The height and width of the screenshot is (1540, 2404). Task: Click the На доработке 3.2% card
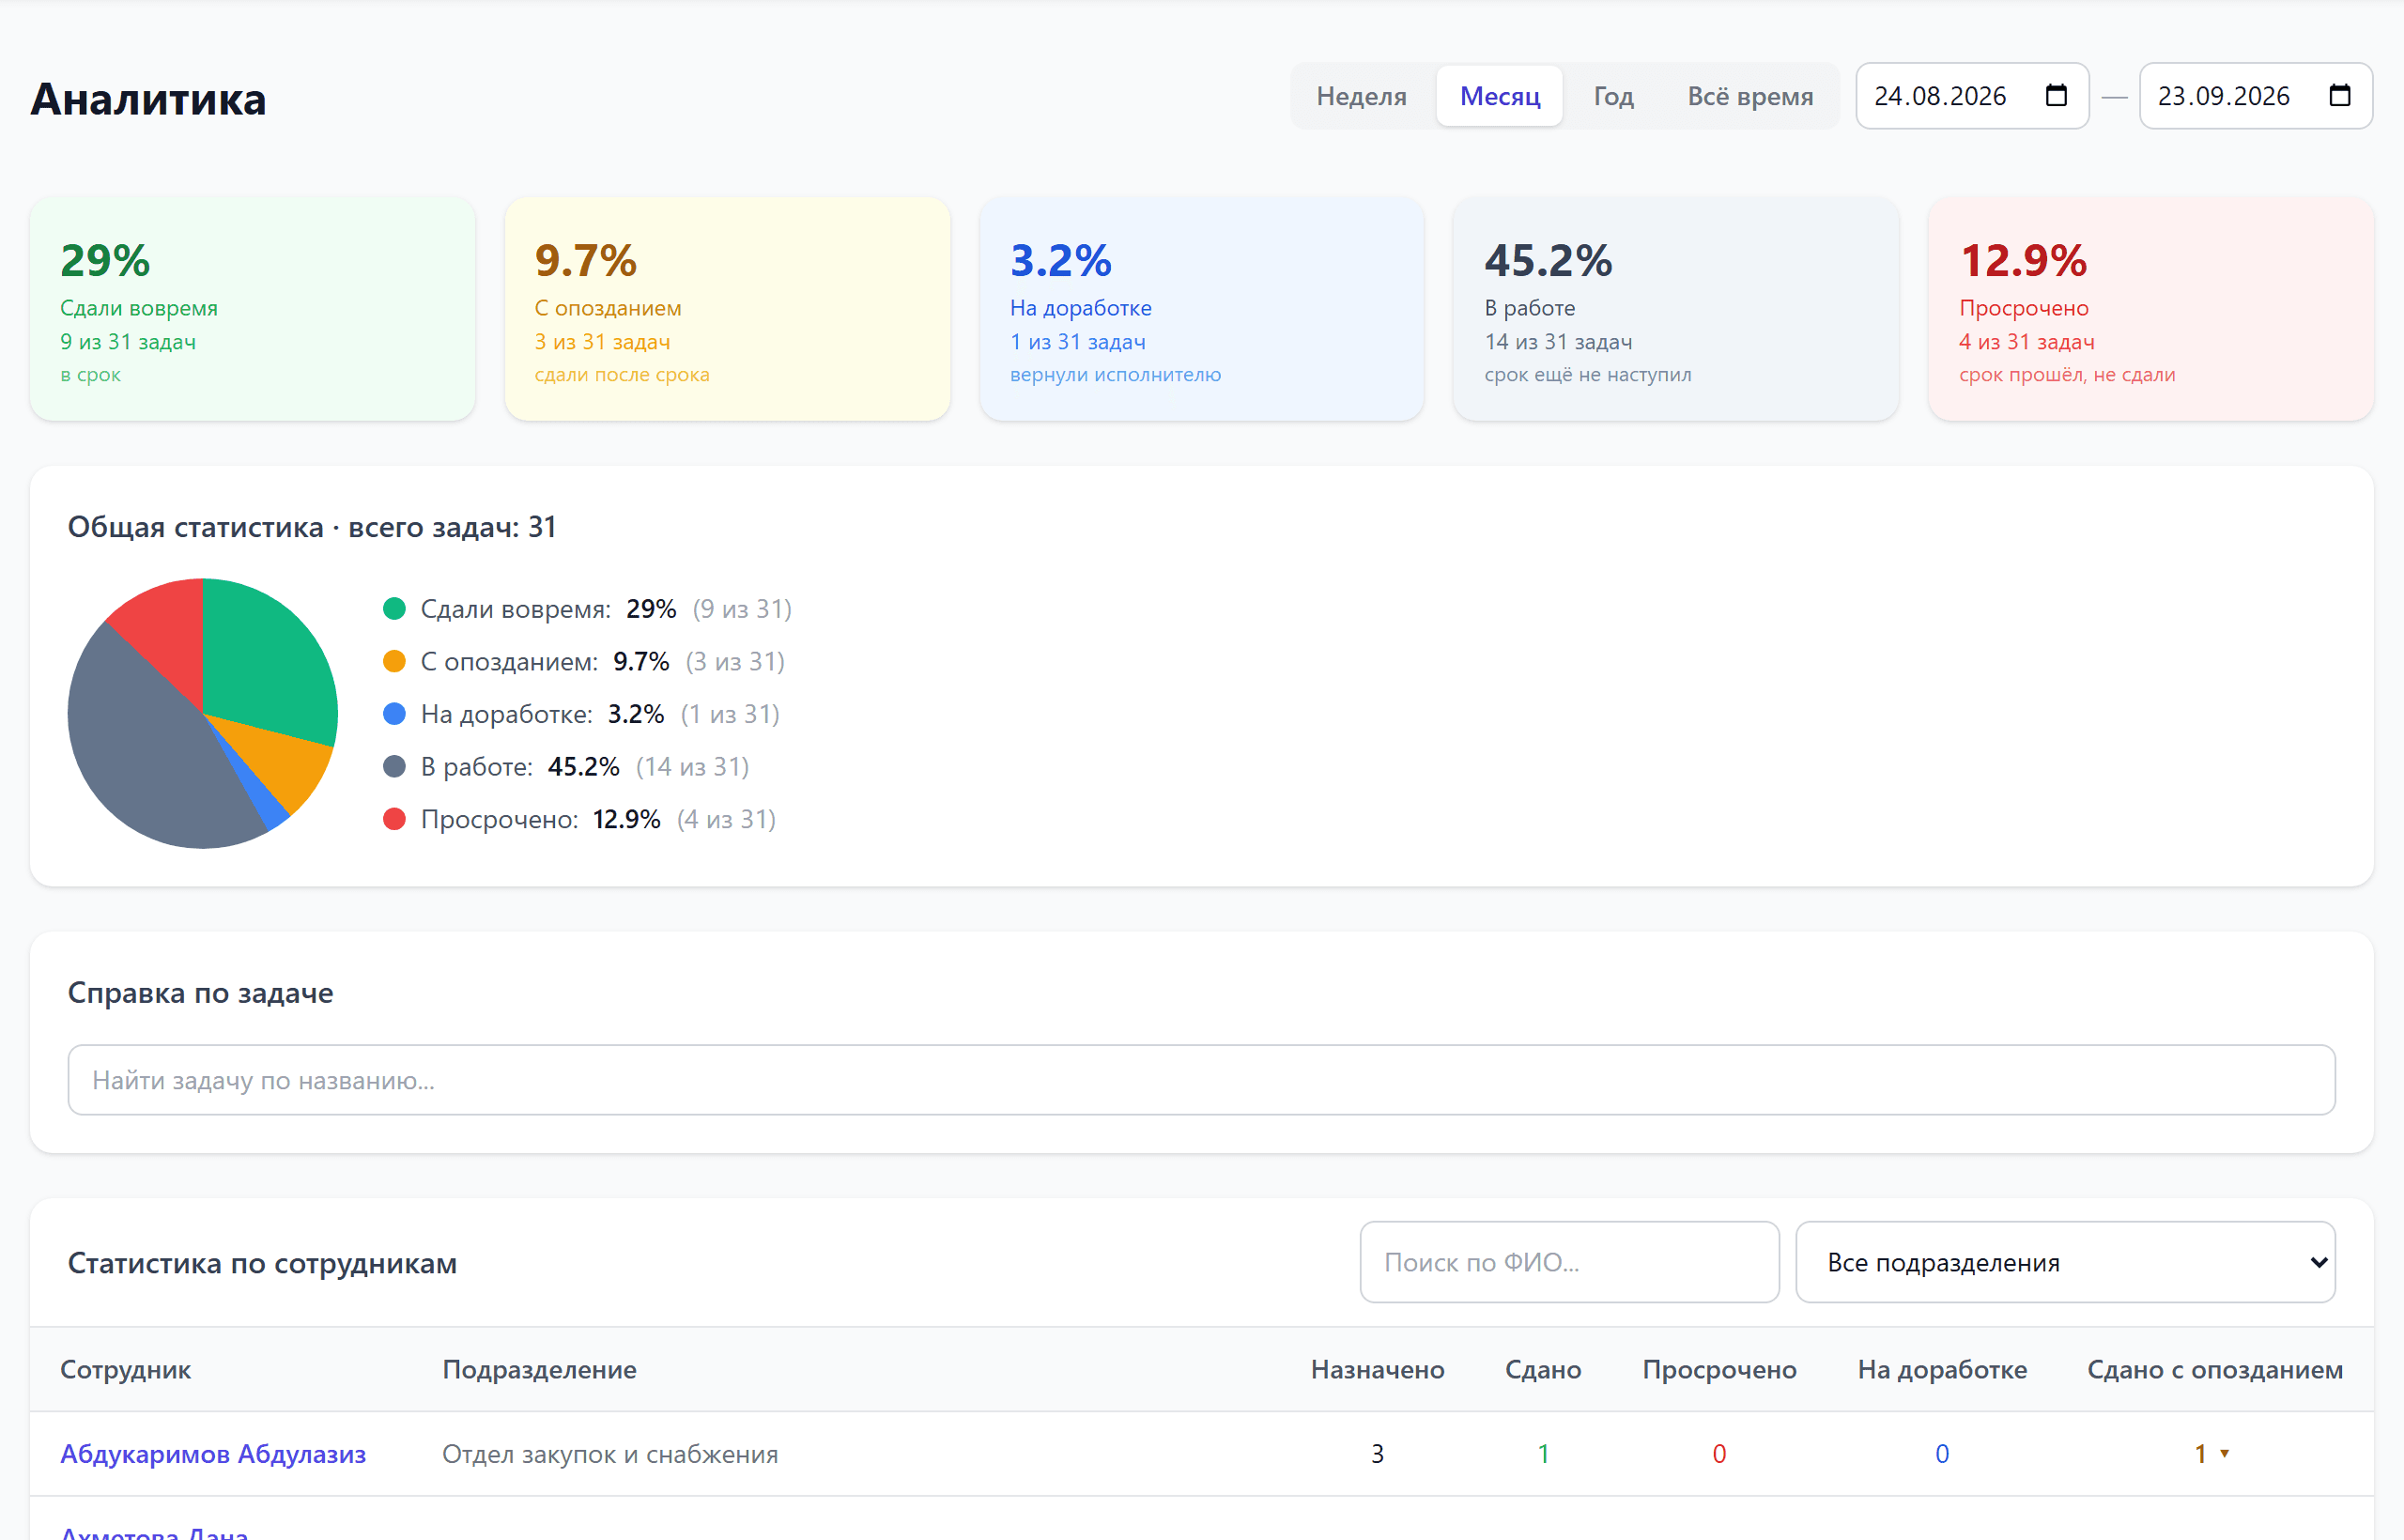(1201, 309)
